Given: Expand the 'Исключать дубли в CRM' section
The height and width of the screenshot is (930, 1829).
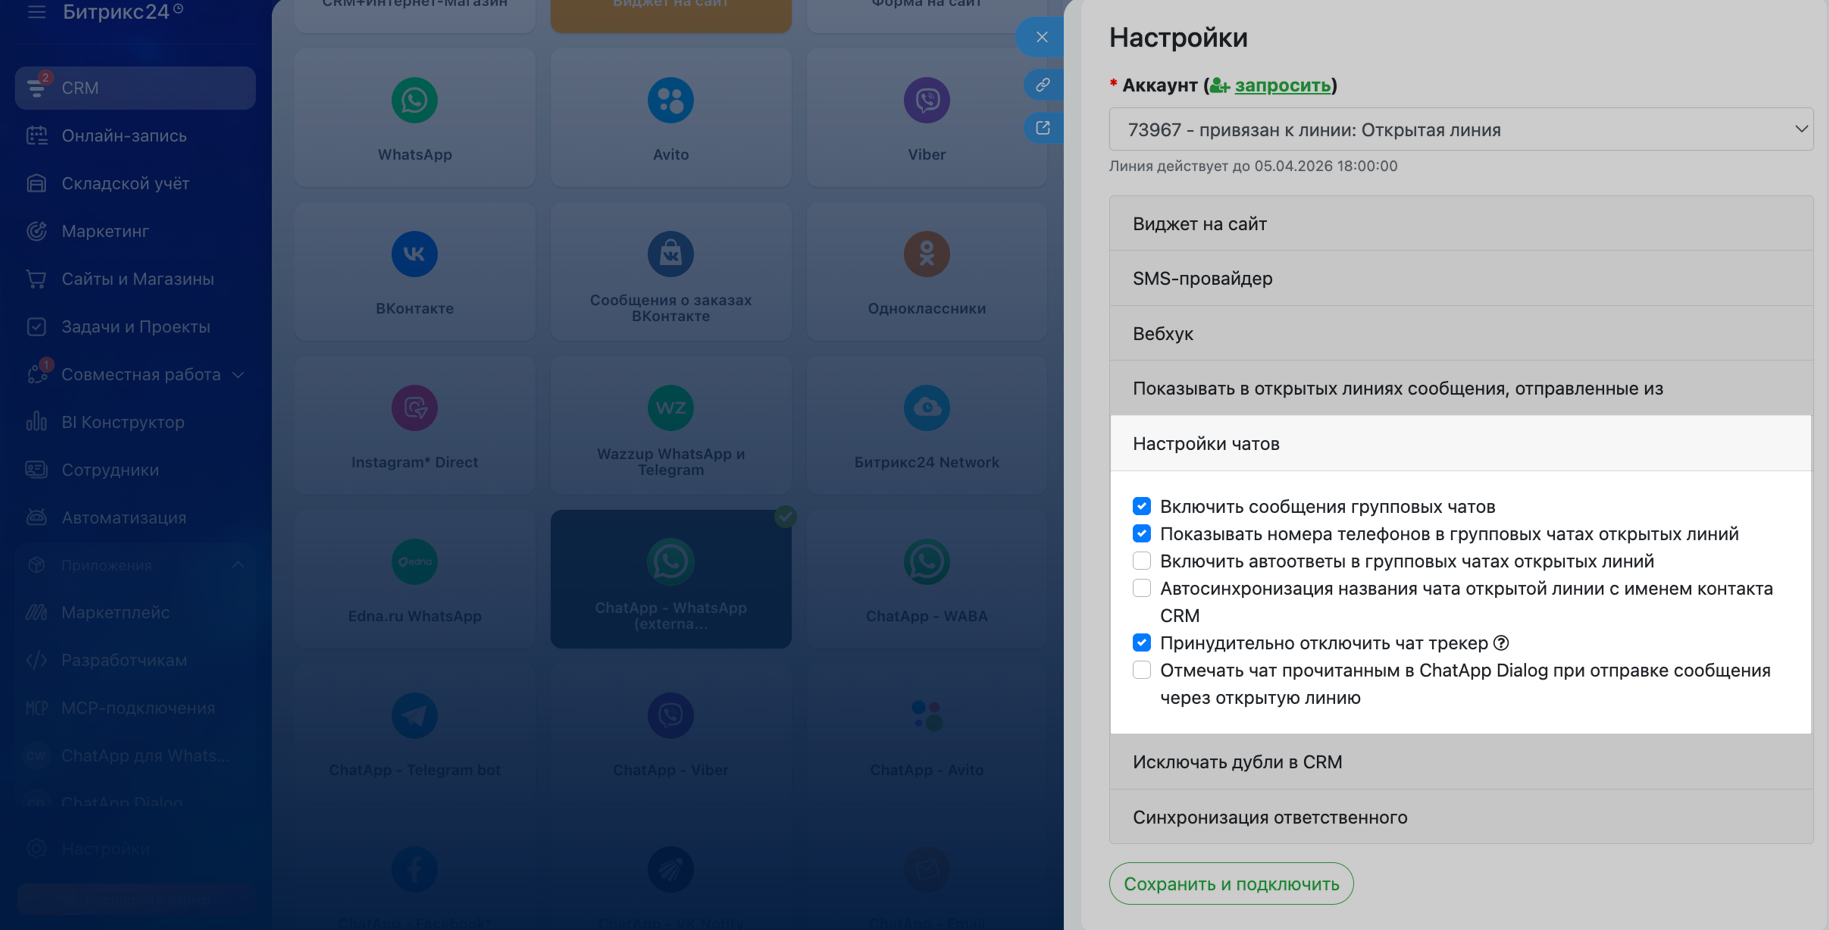Looking at the screenshot, I should pos(1460,762).
